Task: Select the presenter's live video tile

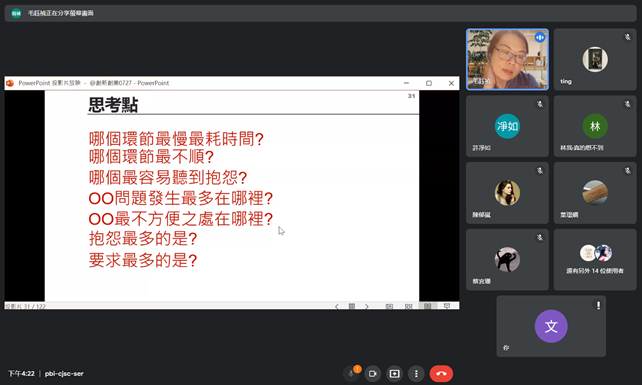Action: pyautogui.click(x=507, y=59)
